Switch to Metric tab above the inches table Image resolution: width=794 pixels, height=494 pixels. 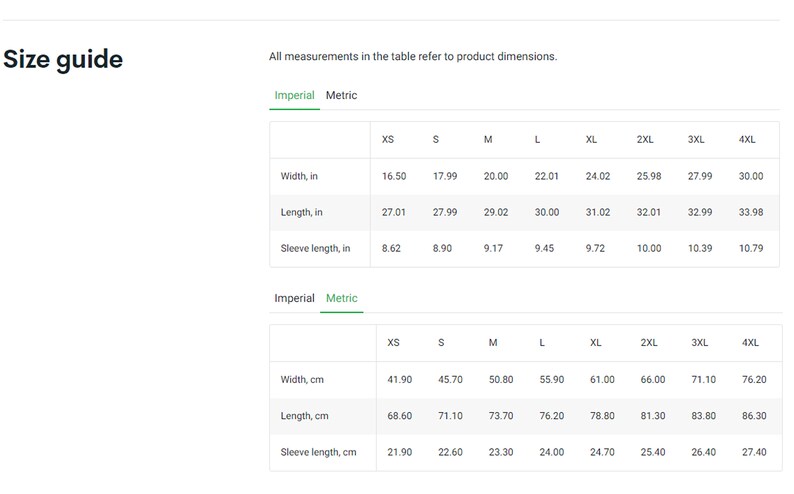[x=341, y=95]
